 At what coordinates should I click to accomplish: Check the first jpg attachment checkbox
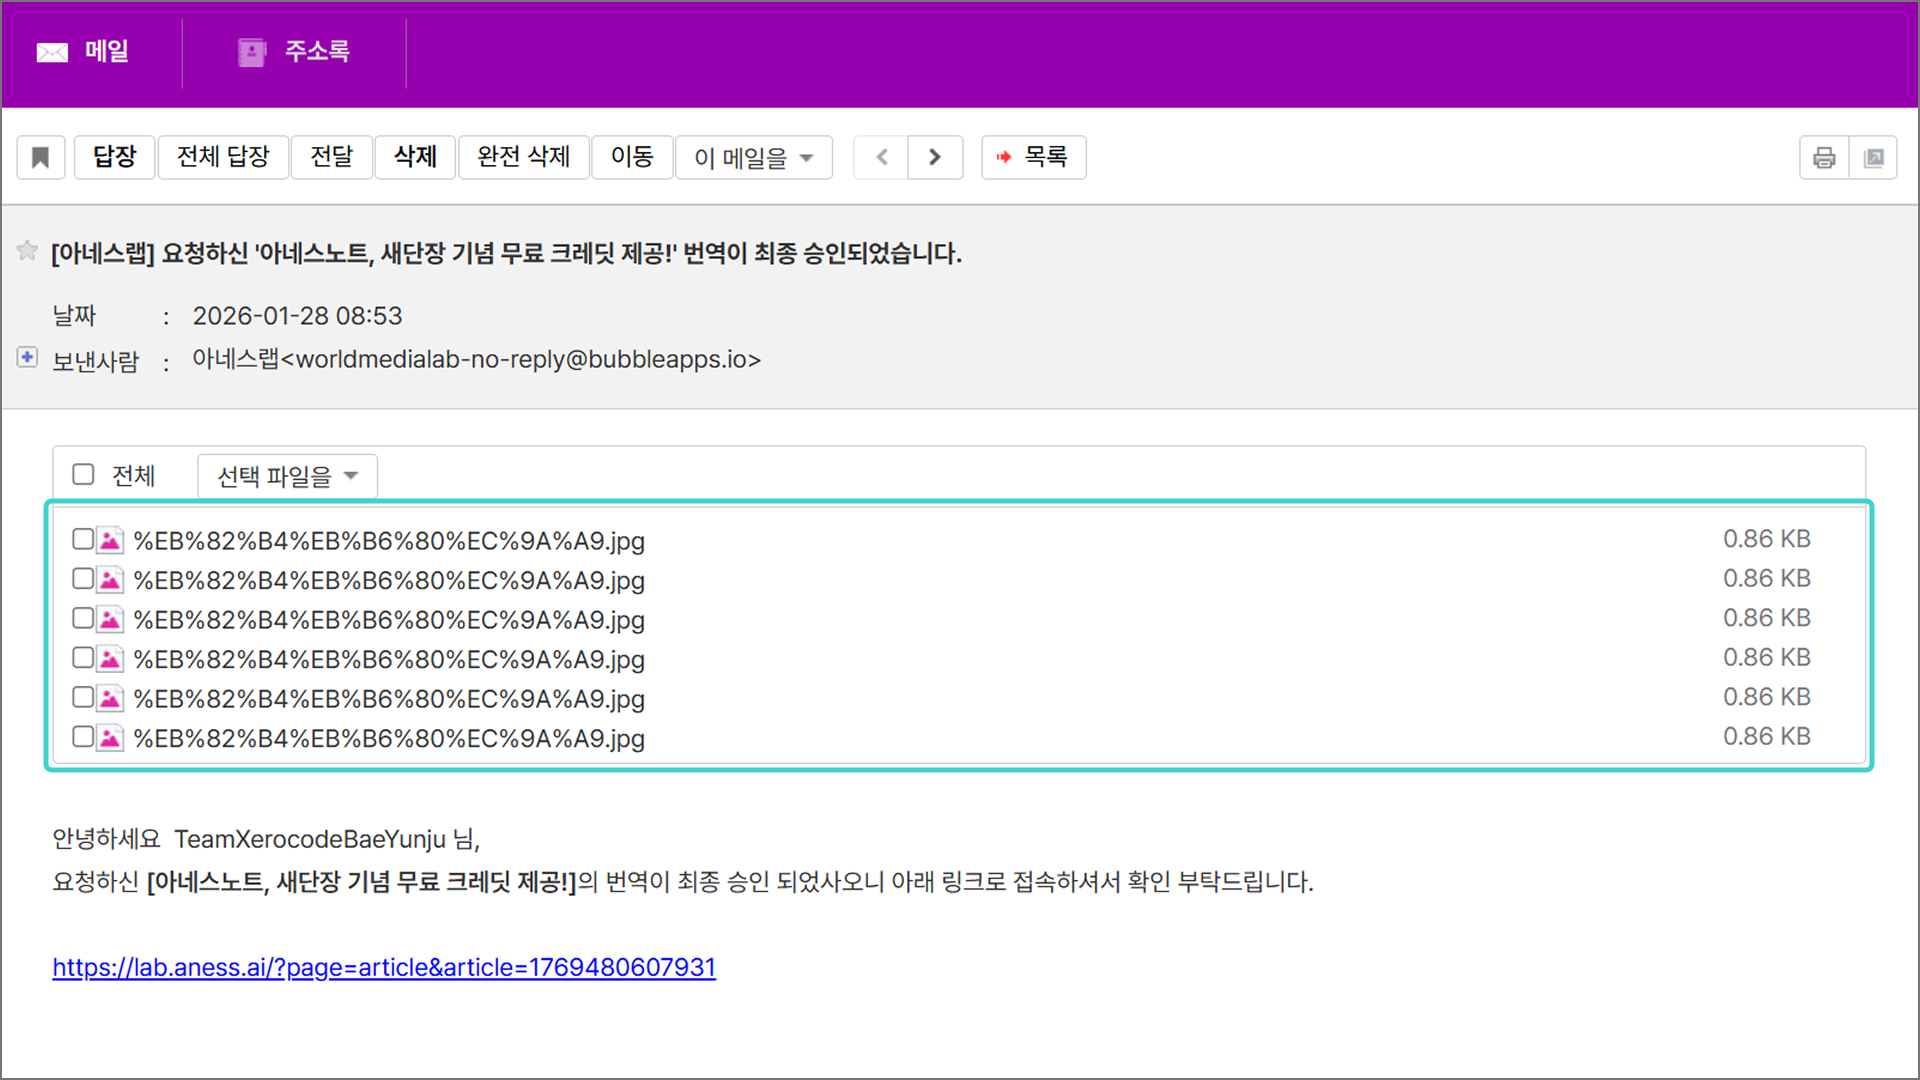pyautogui.click(x=83, y=540)
